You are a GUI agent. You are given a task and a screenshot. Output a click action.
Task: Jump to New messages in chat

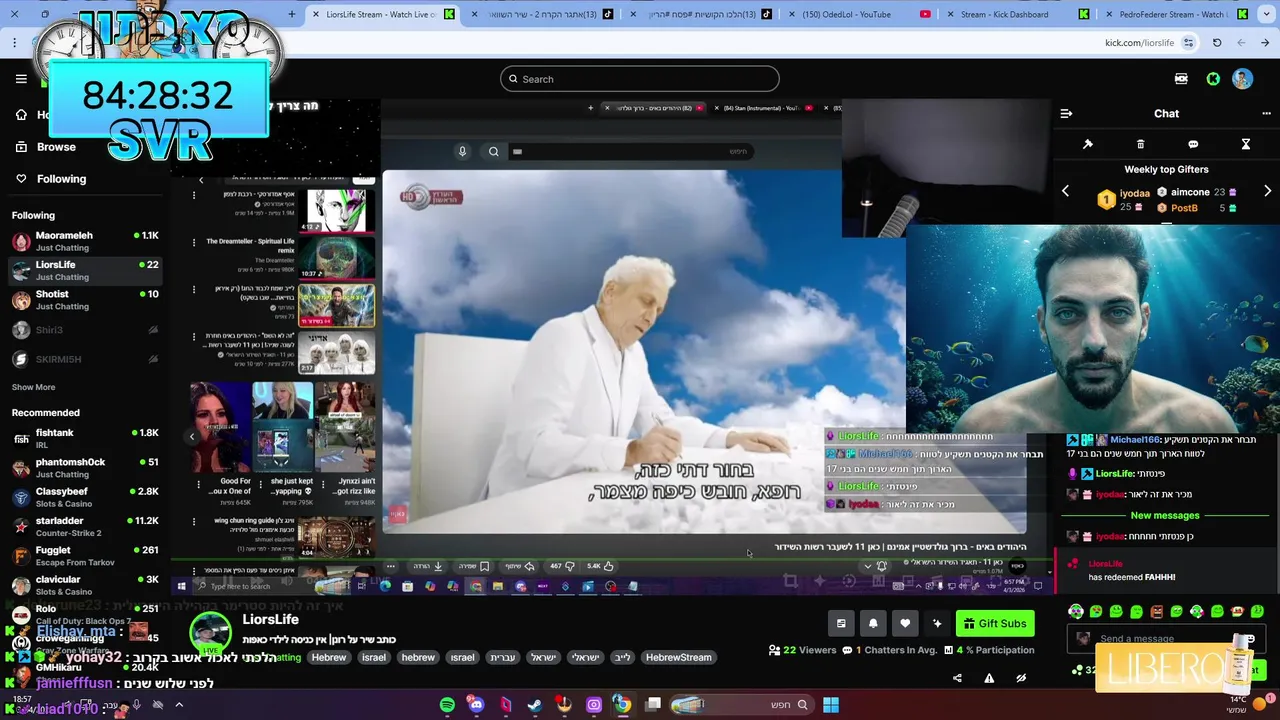pos(1165,515)
